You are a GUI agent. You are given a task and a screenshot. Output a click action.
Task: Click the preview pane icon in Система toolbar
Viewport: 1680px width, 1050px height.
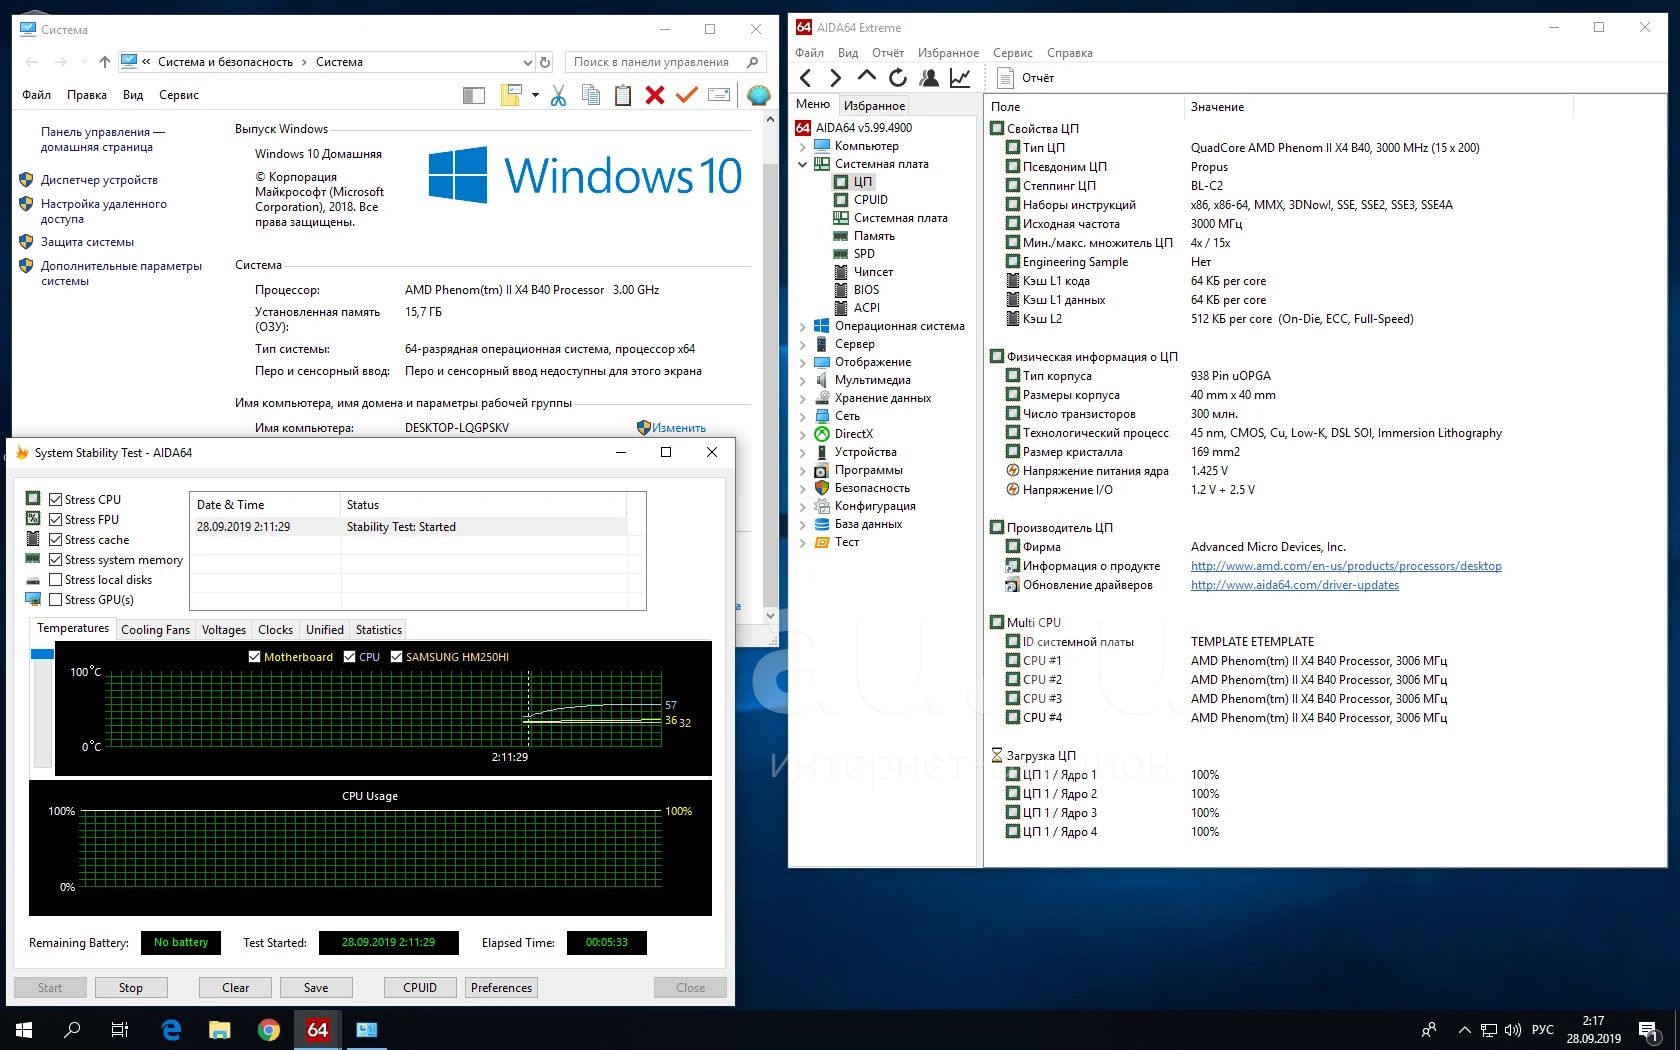click(x=474, y=95)
